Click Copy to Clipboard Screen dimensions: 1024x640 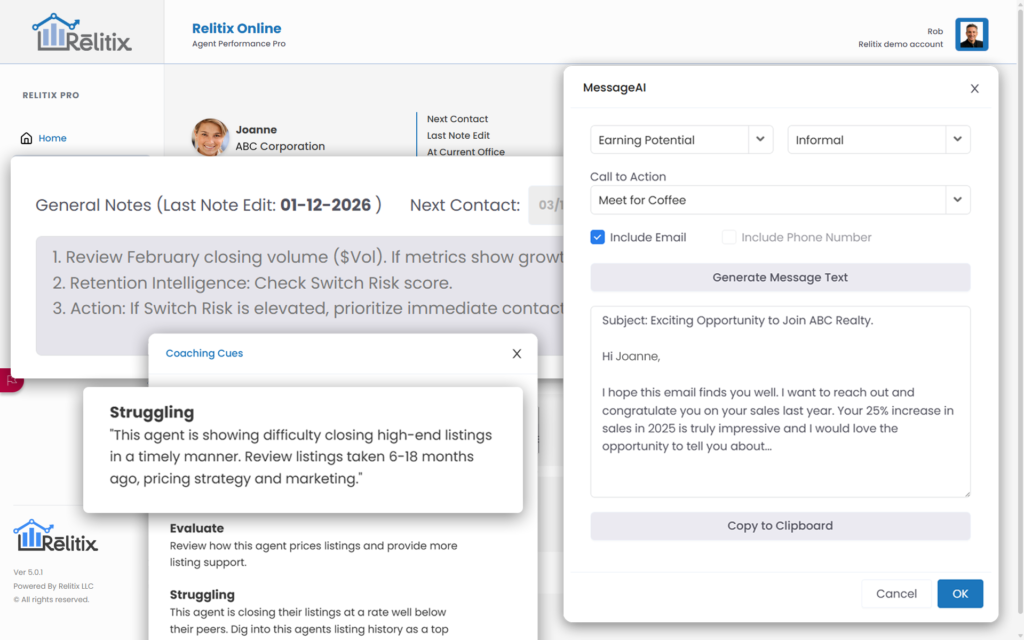[x=780, y=525]
